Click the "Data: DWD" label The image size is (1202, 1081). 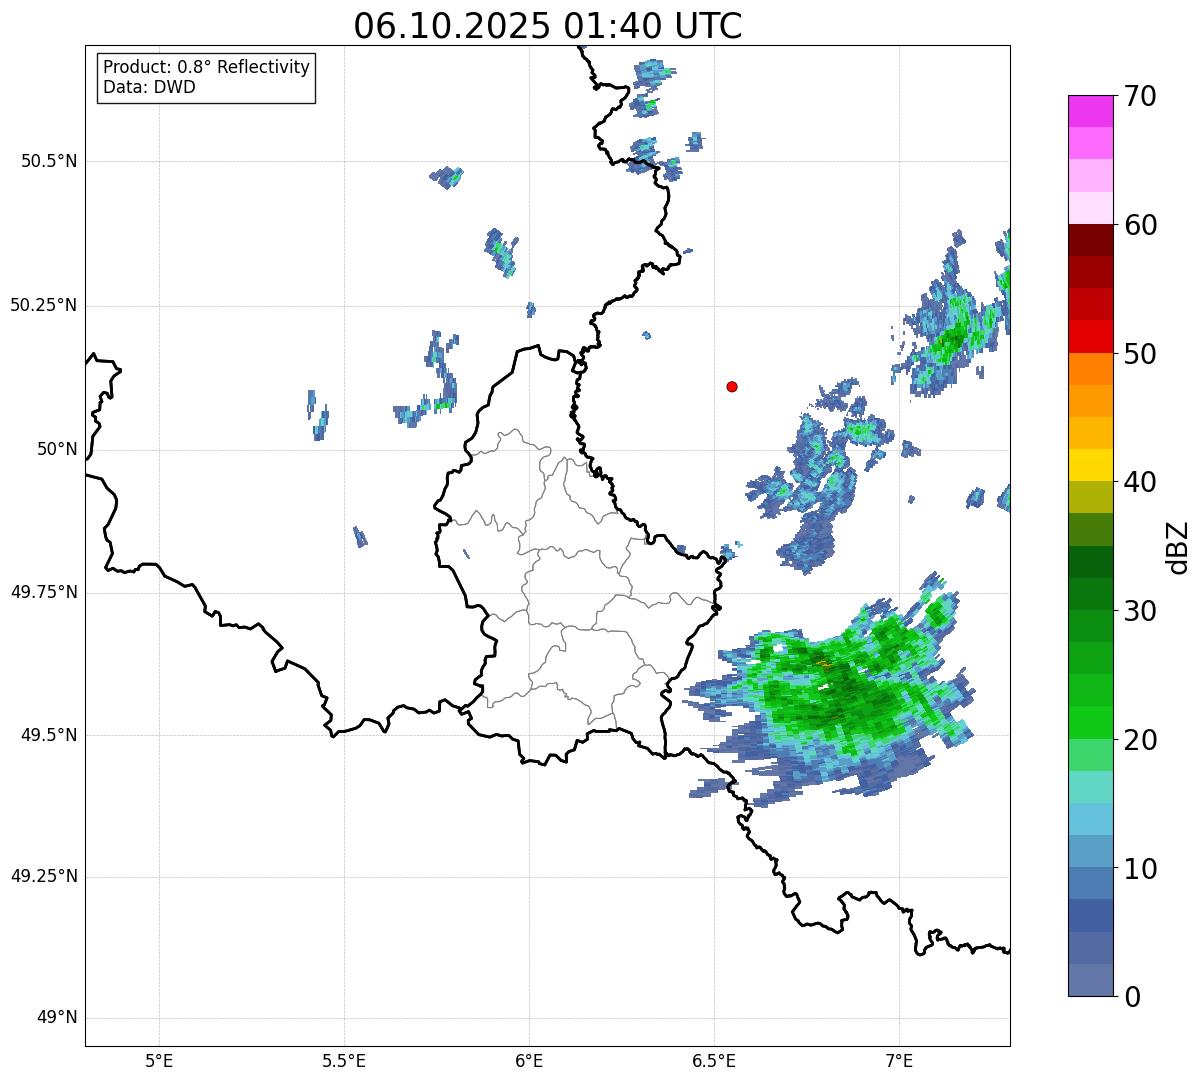pos(149,87)
